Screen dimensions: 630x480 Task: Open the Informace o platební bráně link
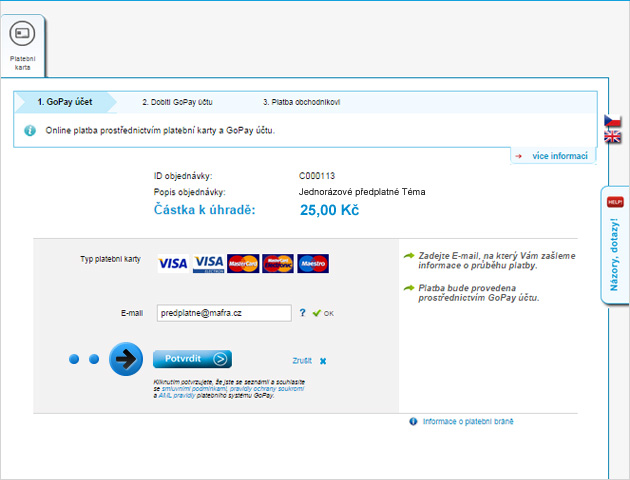pos(467,422)
